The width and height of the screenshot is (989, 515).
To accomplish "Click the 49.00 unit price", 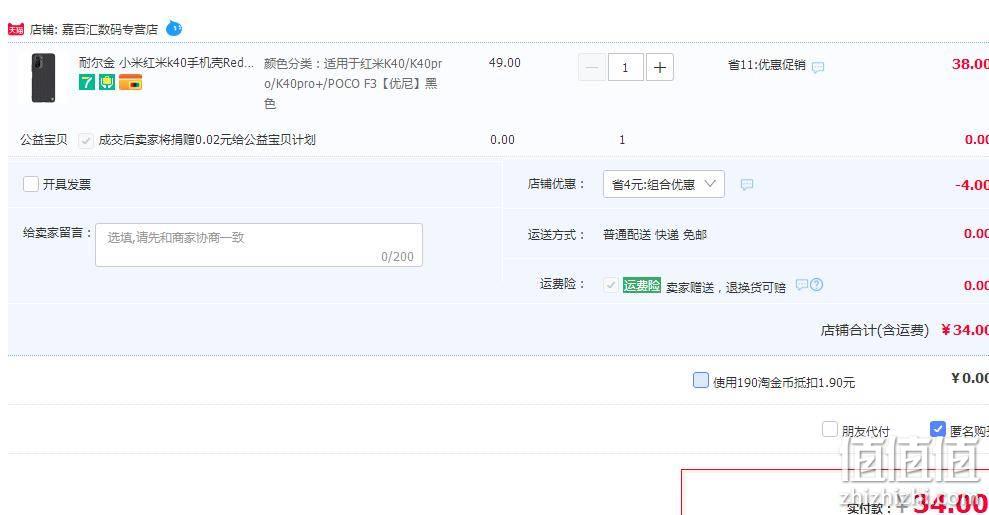I will pos(505,63).
